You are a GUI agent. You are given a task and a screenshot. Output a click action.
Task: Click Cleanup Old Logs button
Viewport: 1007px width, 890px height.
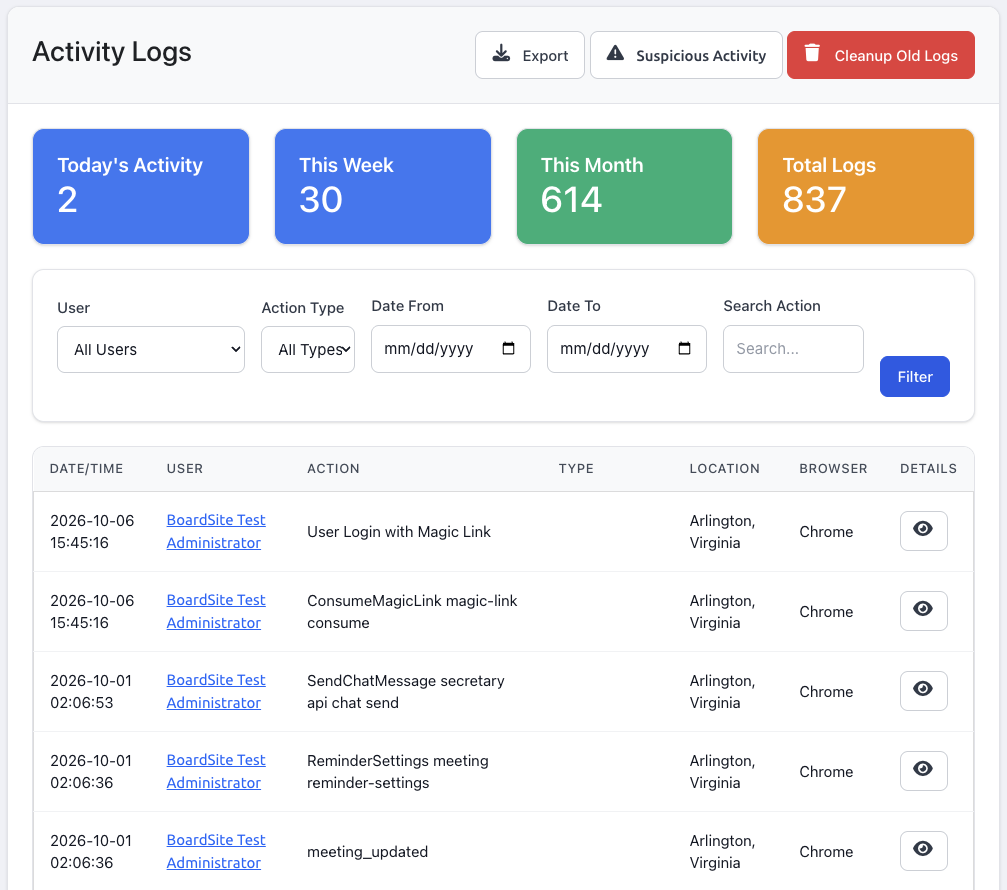pos(880,55)
